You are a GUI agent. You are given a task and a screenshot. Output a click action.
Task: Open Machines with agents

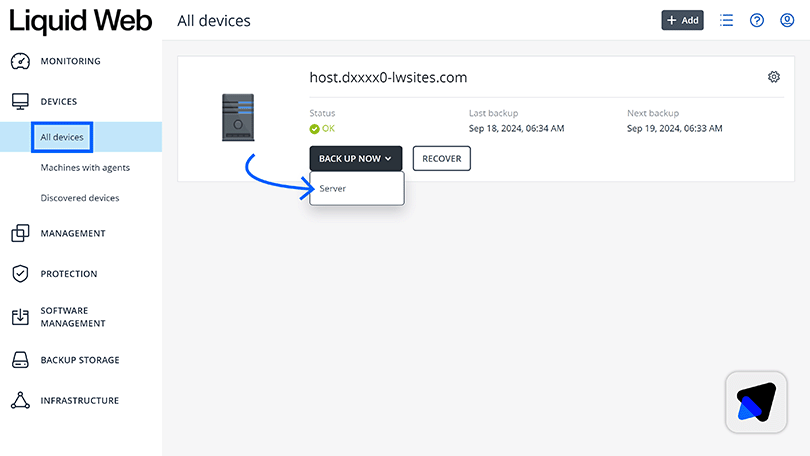(85, 167)
